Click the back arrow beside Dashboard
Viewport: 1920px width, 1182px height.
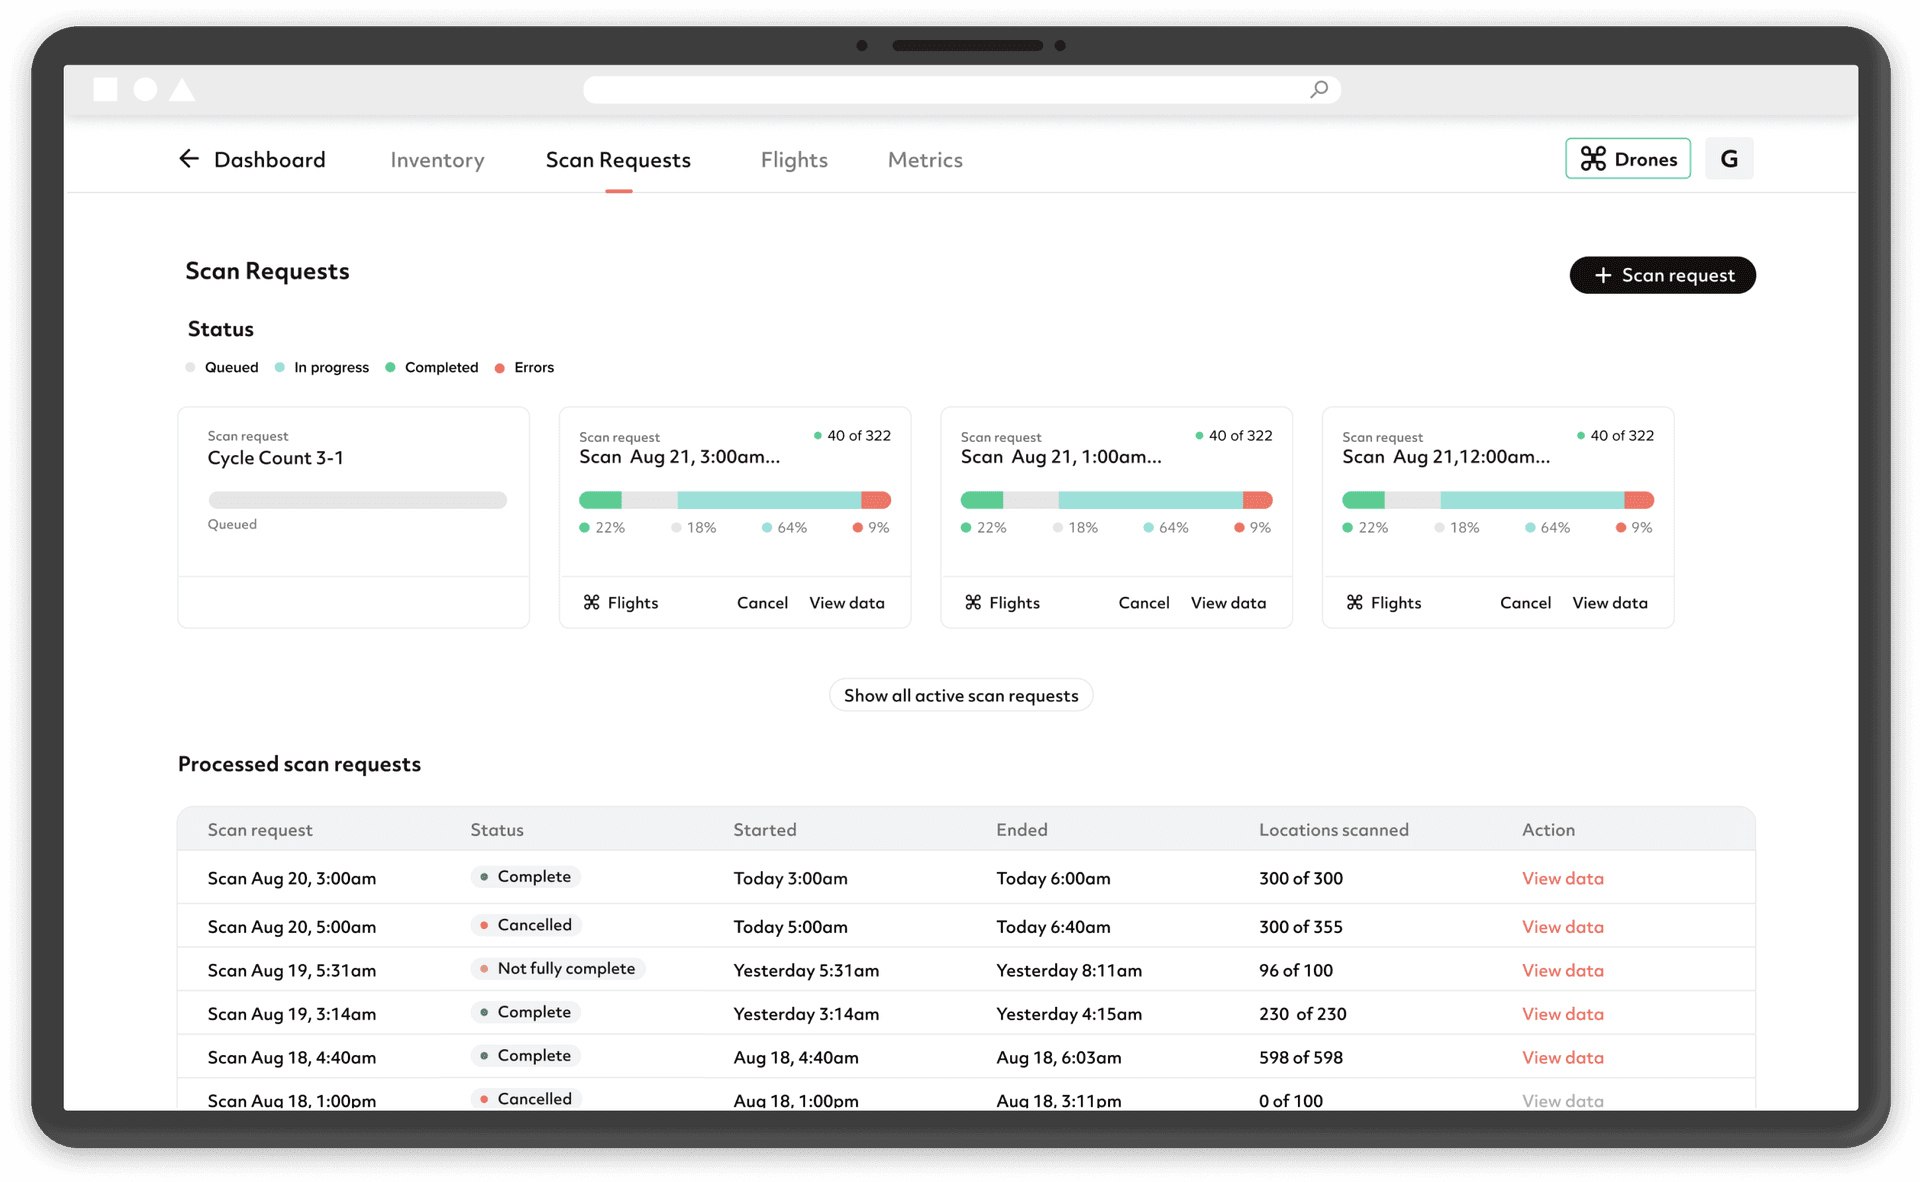pyautogui.click(x=189, y=159)
